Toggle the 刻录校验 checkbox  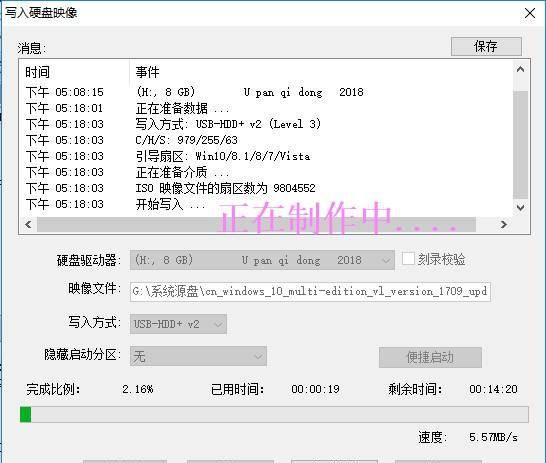pyautogui.click(x=408, y=259)
